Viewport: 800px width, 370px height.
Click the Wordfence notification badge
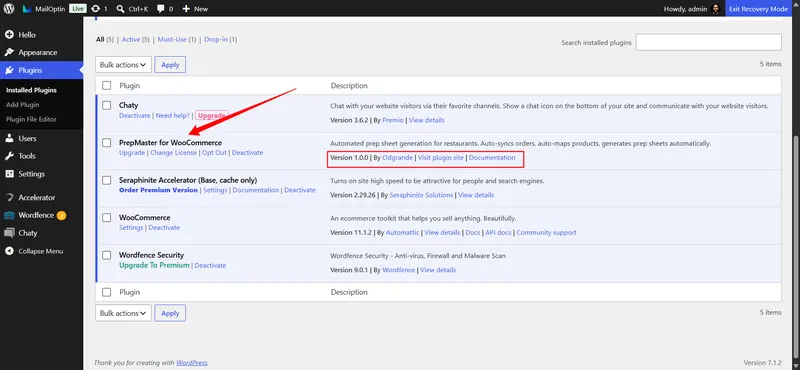[61, 215]
